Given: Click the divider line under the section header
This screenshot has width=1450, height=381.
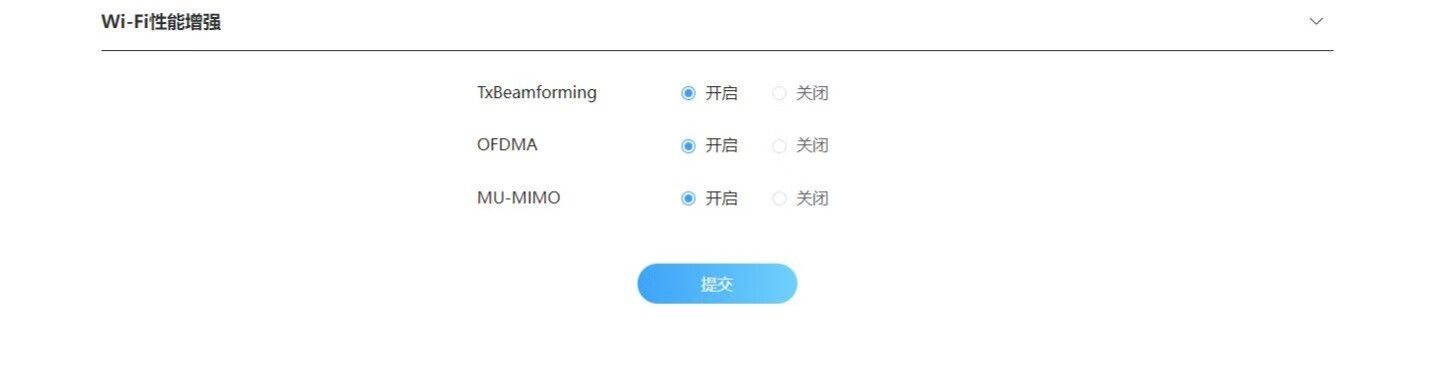Looking at the screenshot, I should coord(717,50).
